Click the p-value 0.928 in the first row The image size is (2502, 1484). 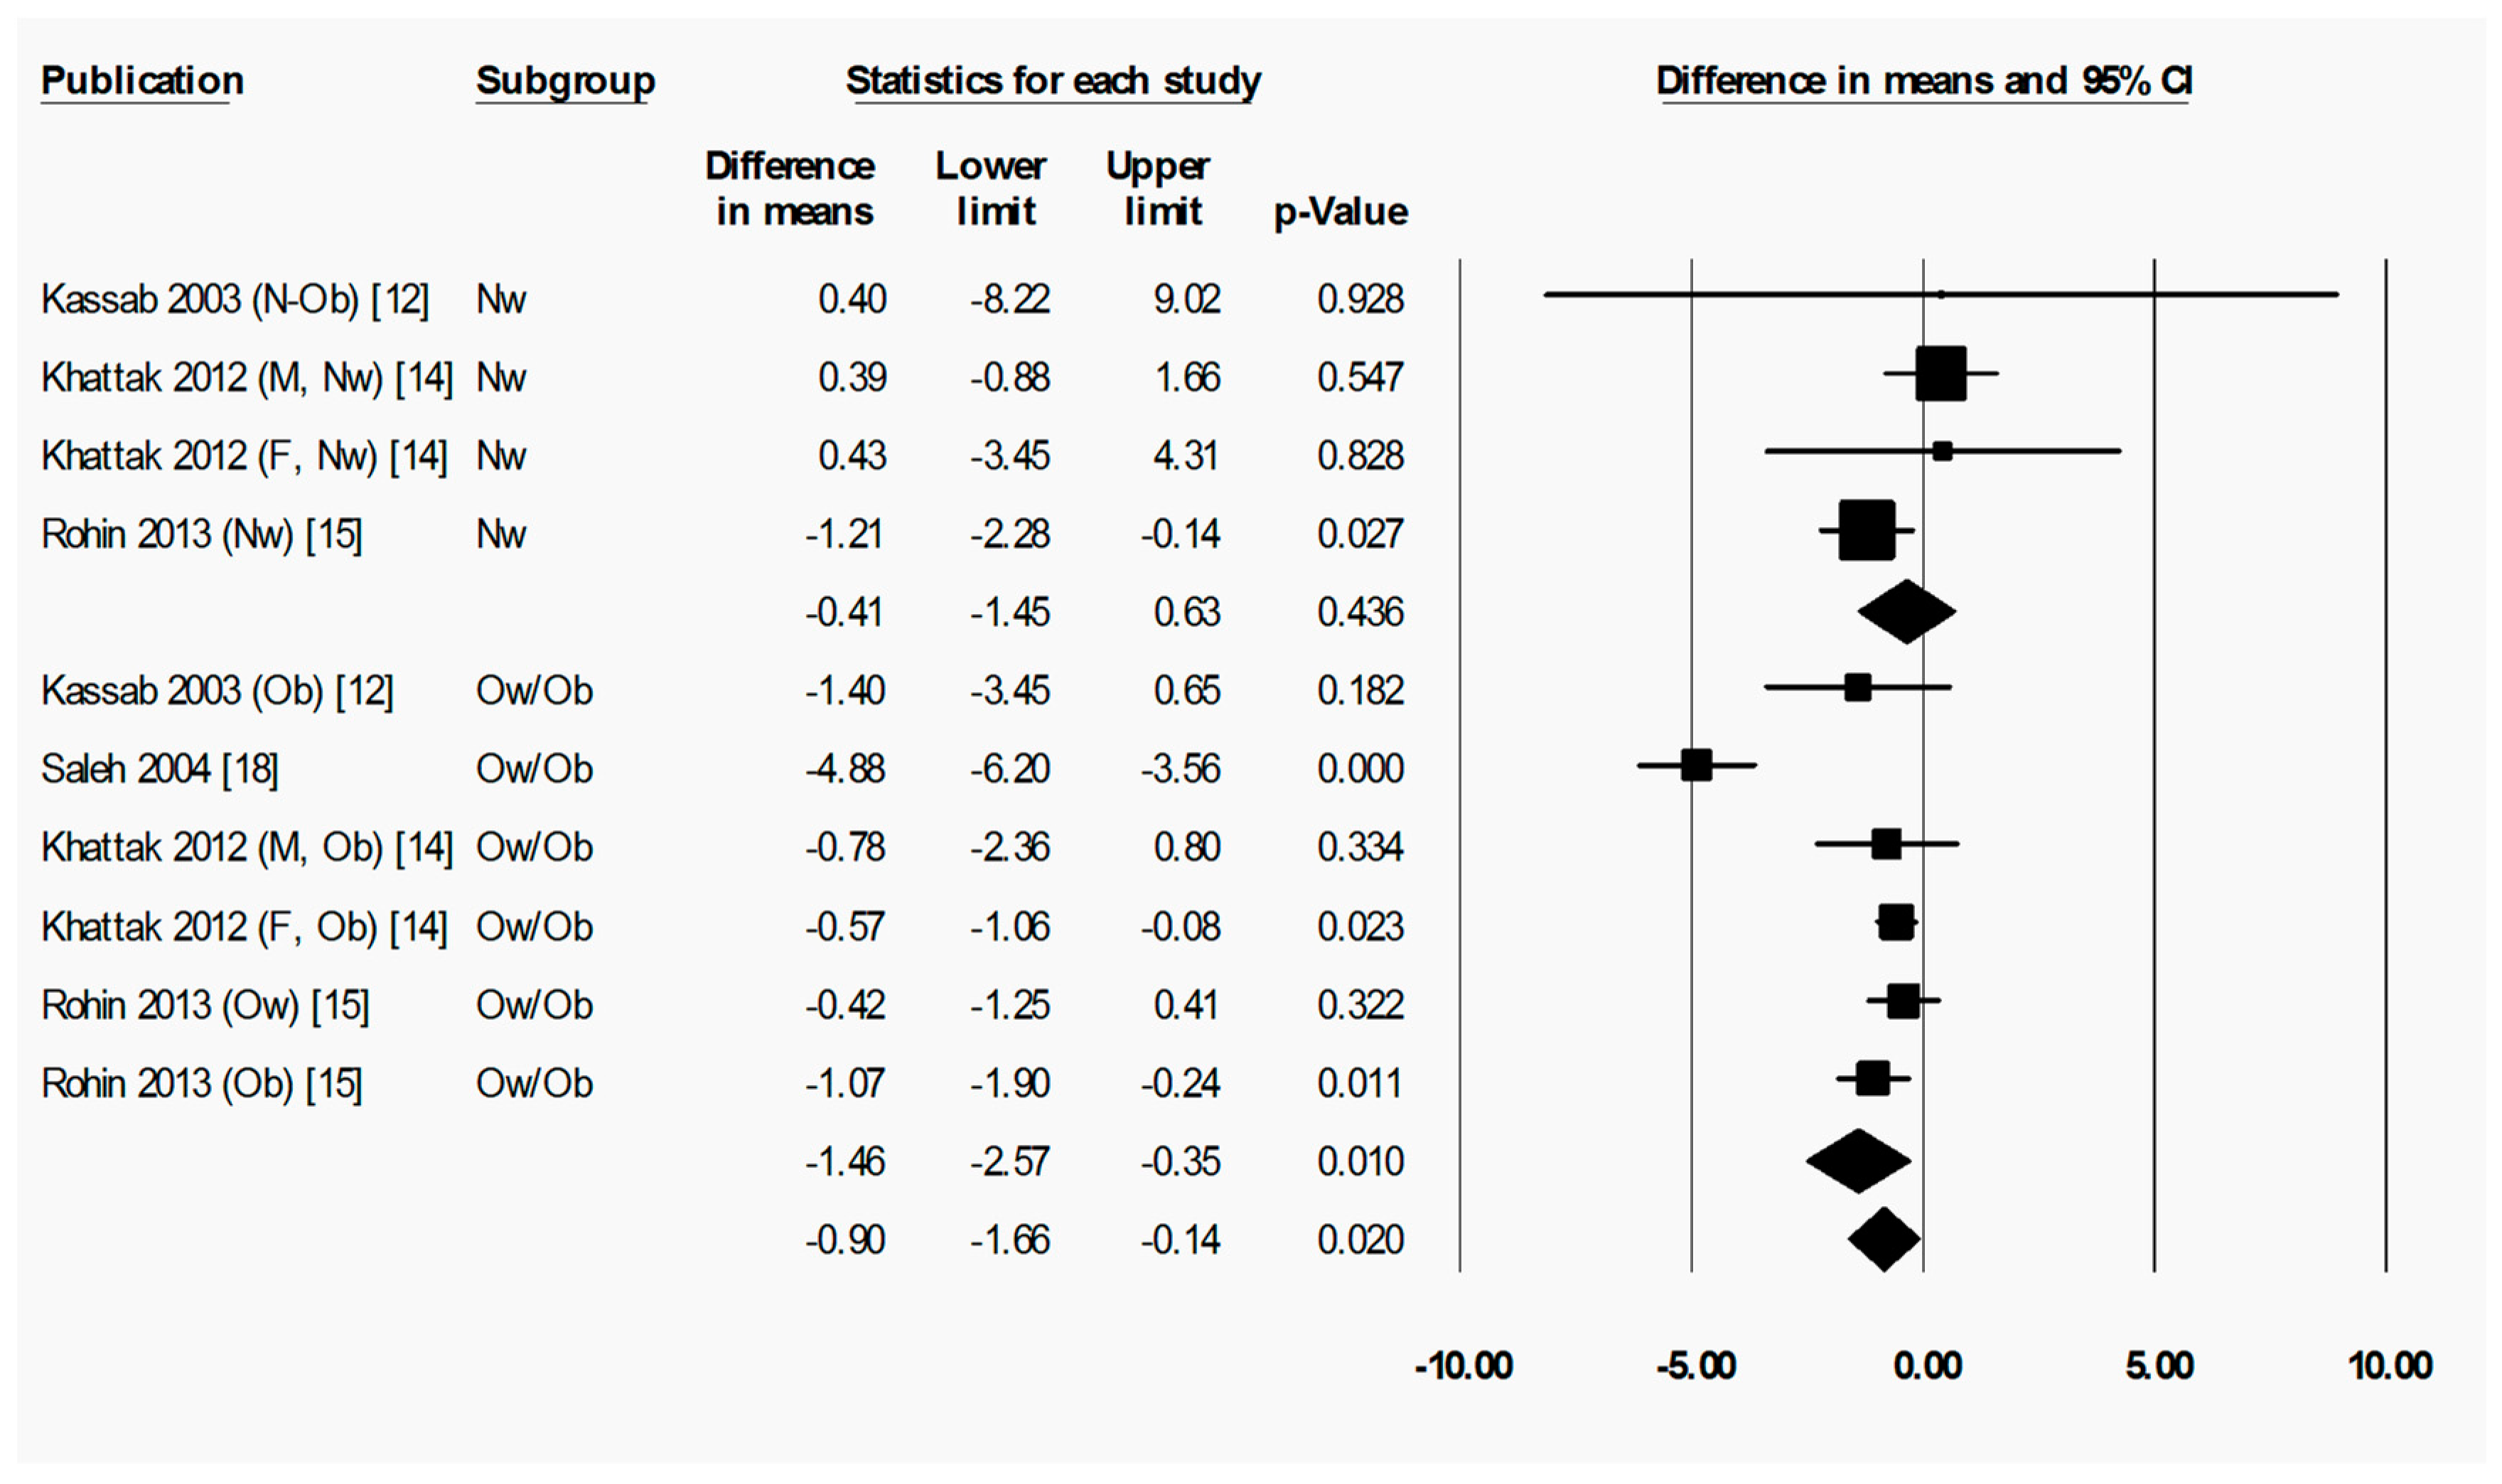coord(1360,299)
